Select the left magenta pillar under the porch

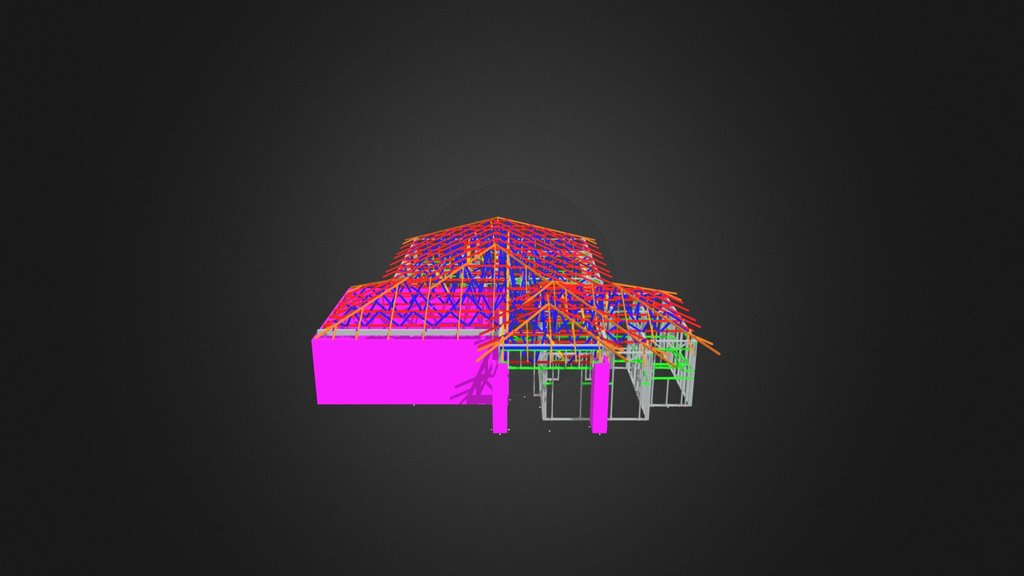[500, 396]
